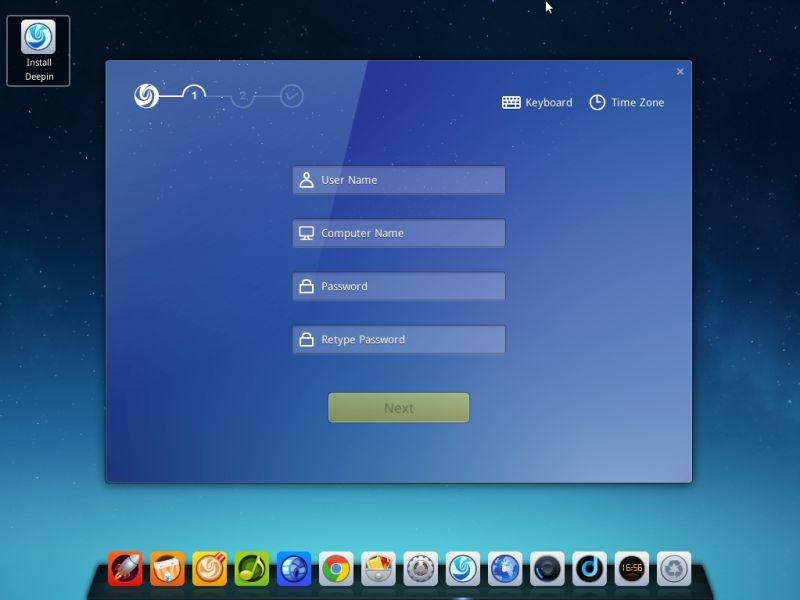The image size is (800, 600).
Task: Select step 1 in the installation progress
Action: tap(193, 95)
